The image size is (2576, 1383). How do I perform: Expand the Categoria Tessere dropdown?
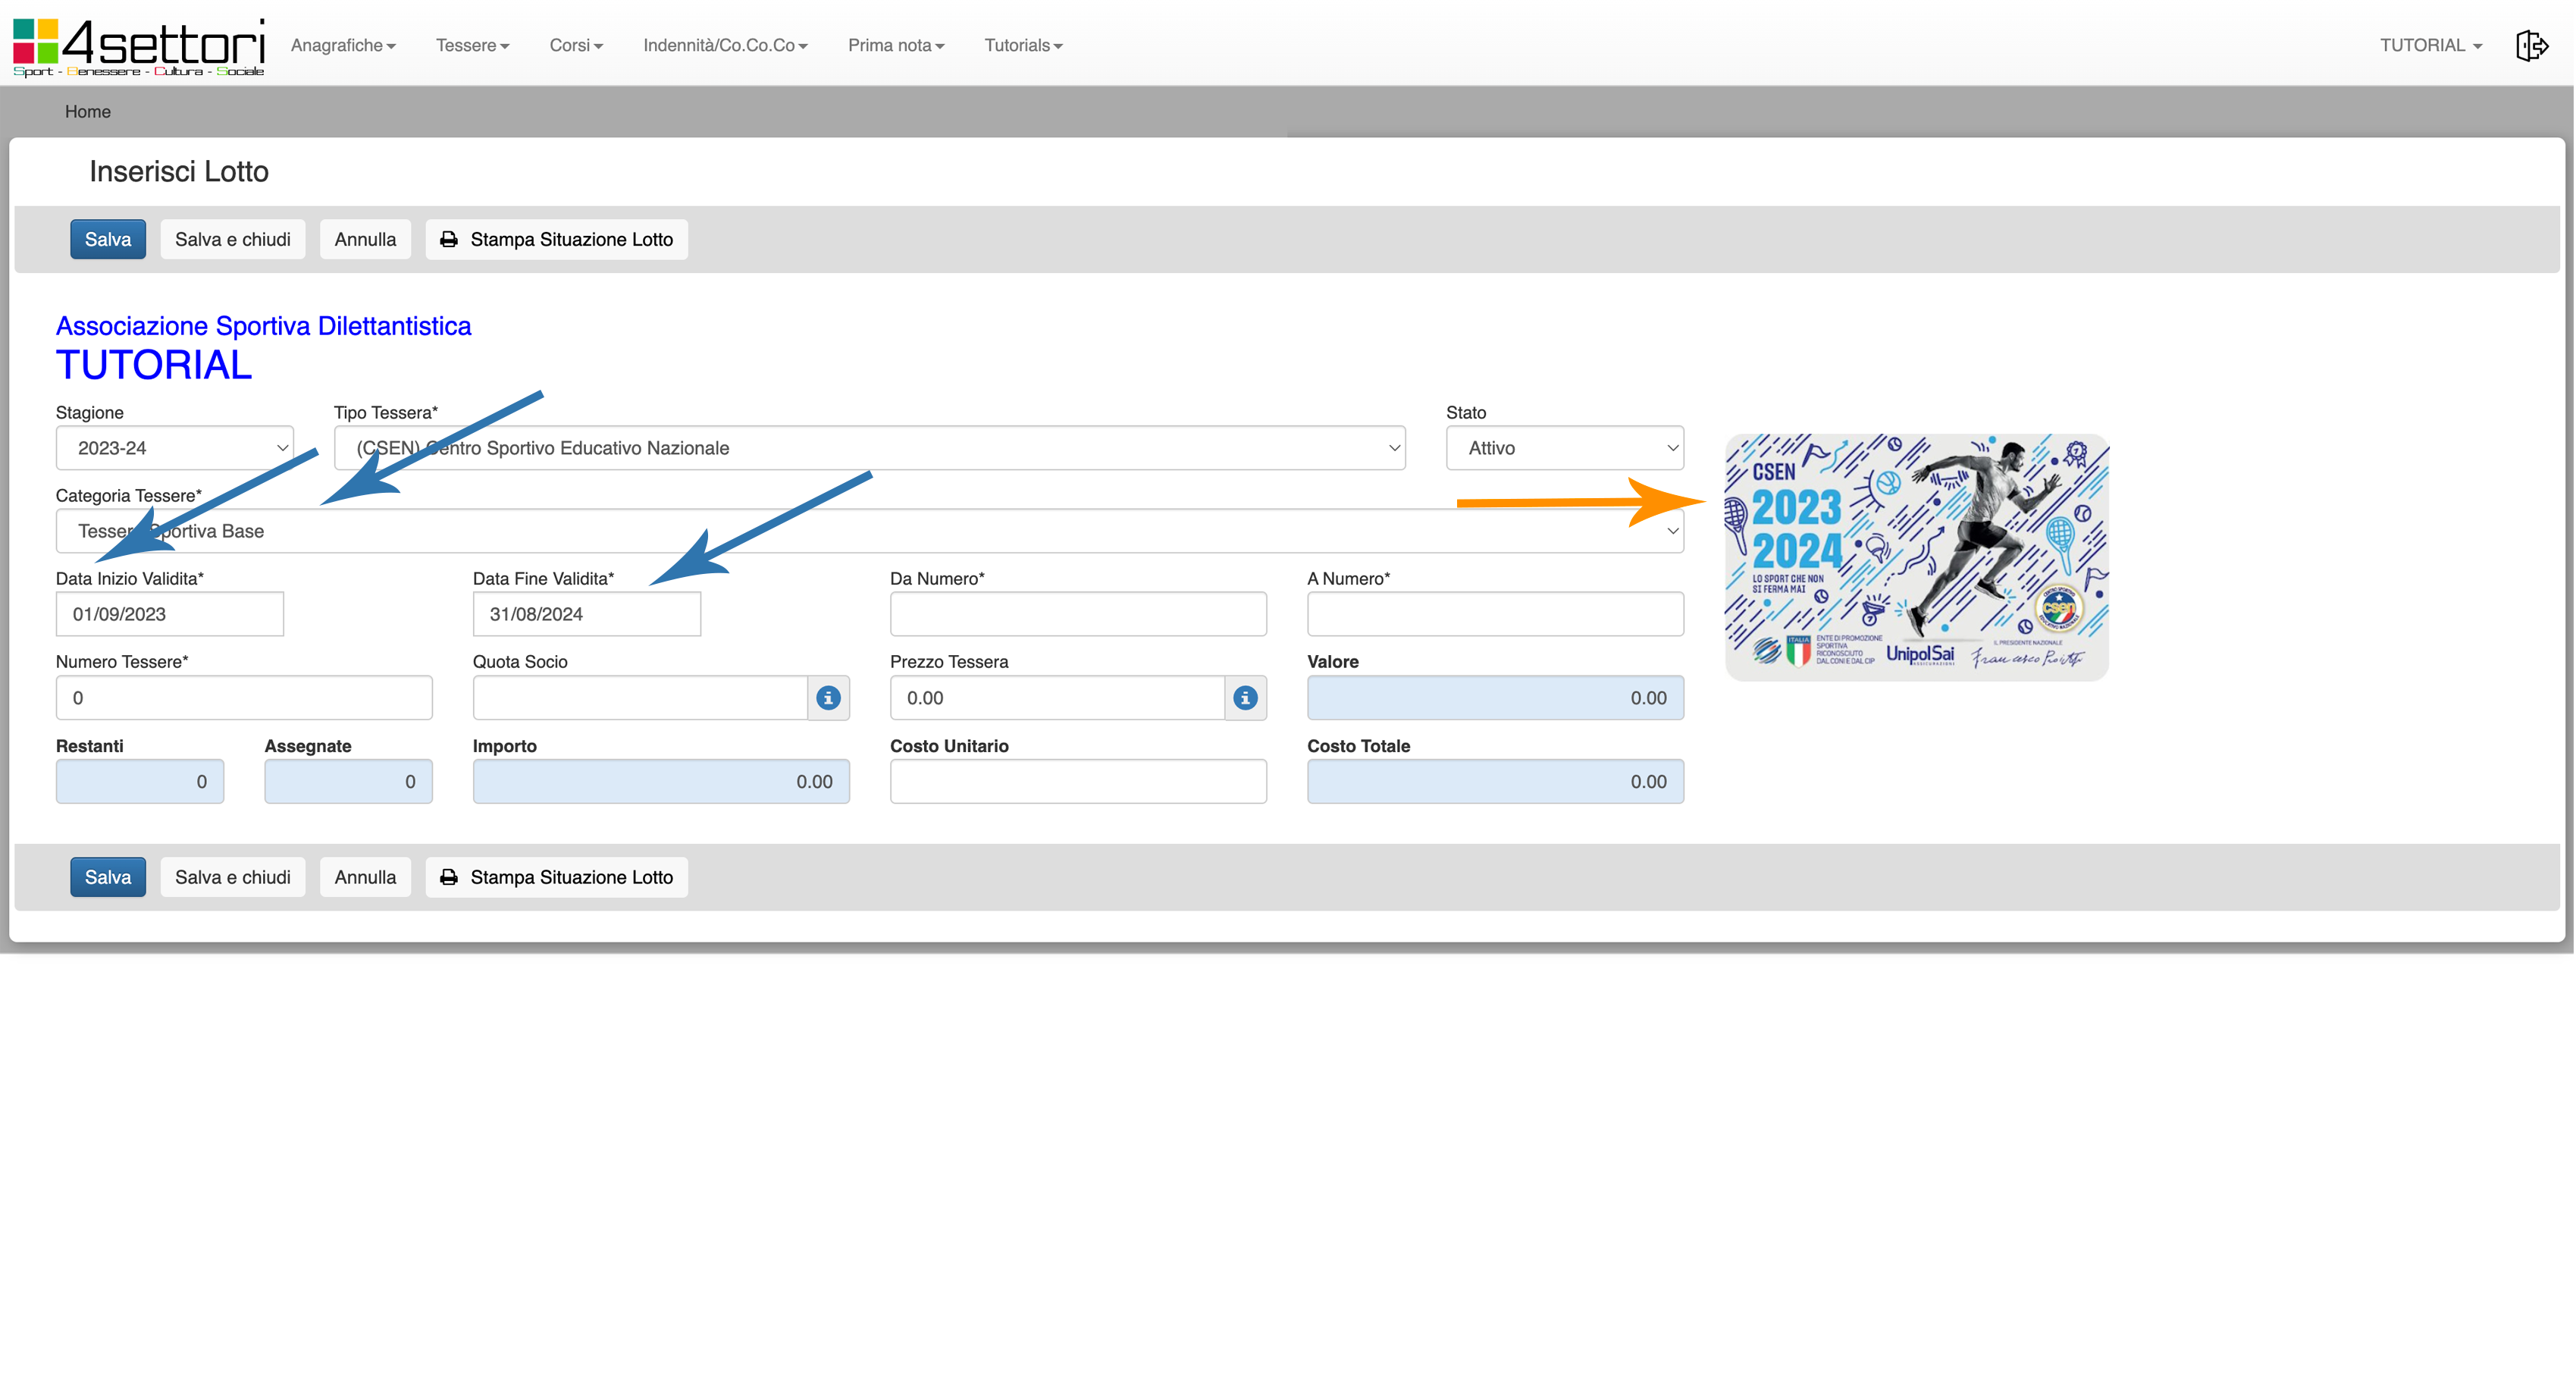[869, 531]
